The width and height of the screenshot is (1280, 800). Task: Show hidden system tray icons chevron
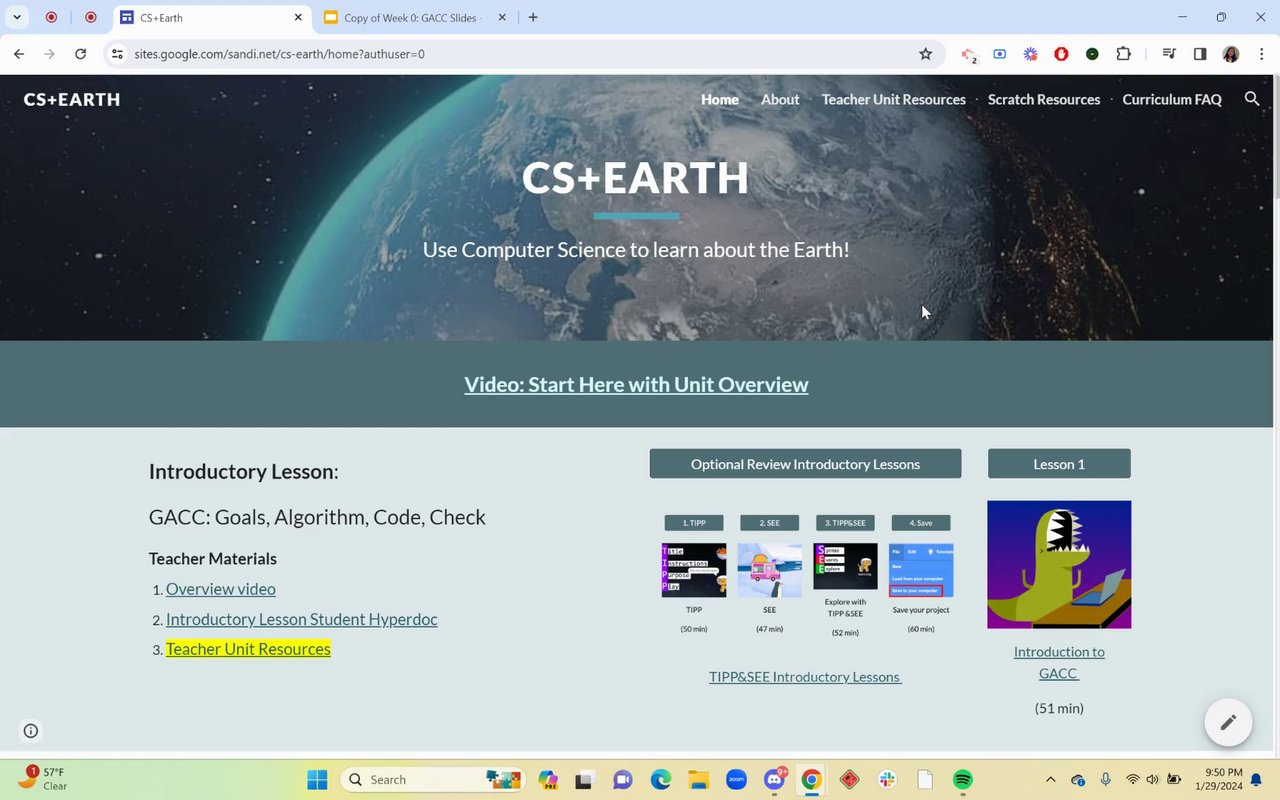pyautogui.click(x=1050, y=779)
